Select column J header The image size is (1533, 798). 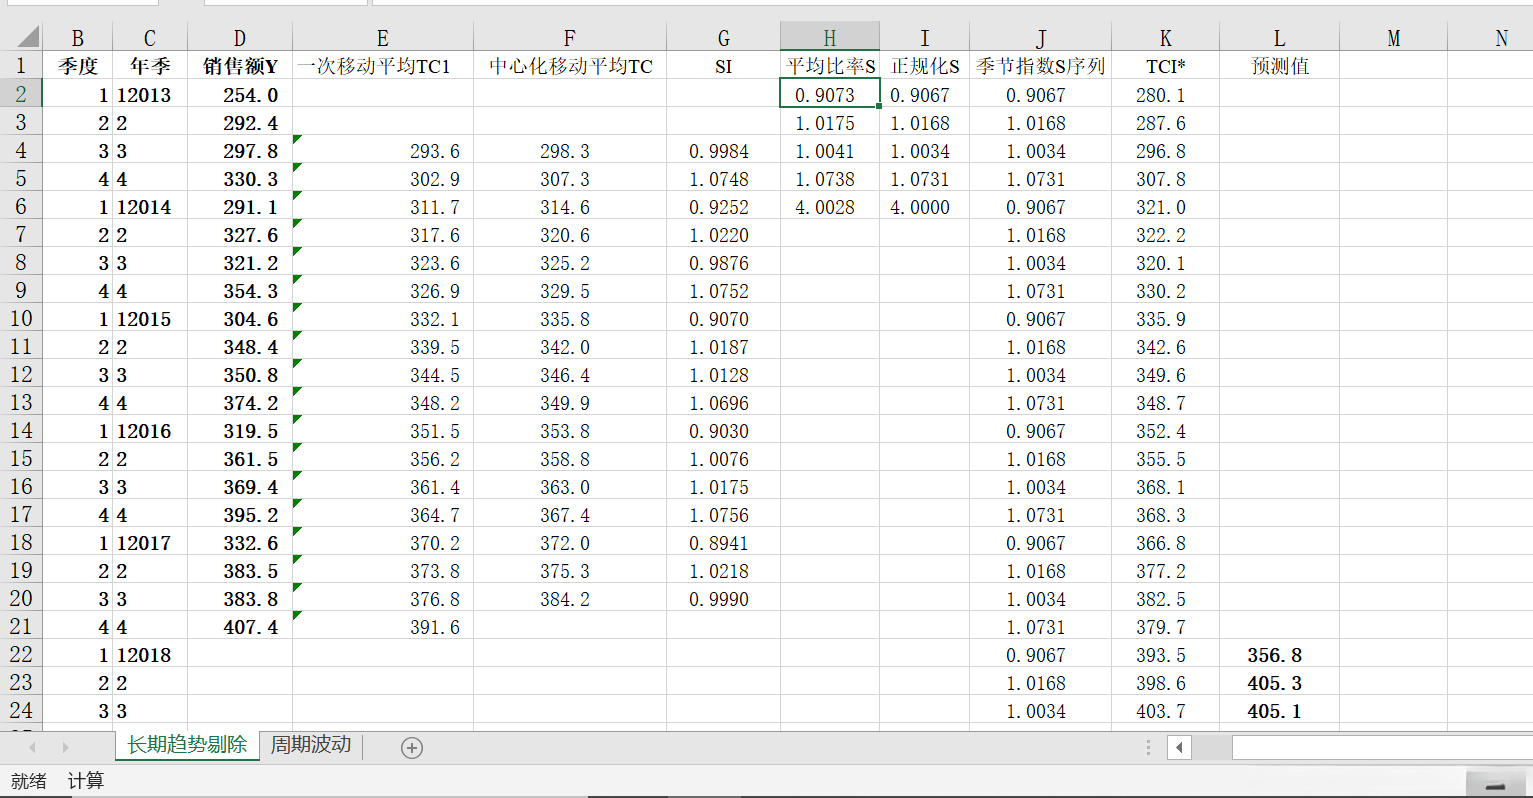coord(1041,38)
